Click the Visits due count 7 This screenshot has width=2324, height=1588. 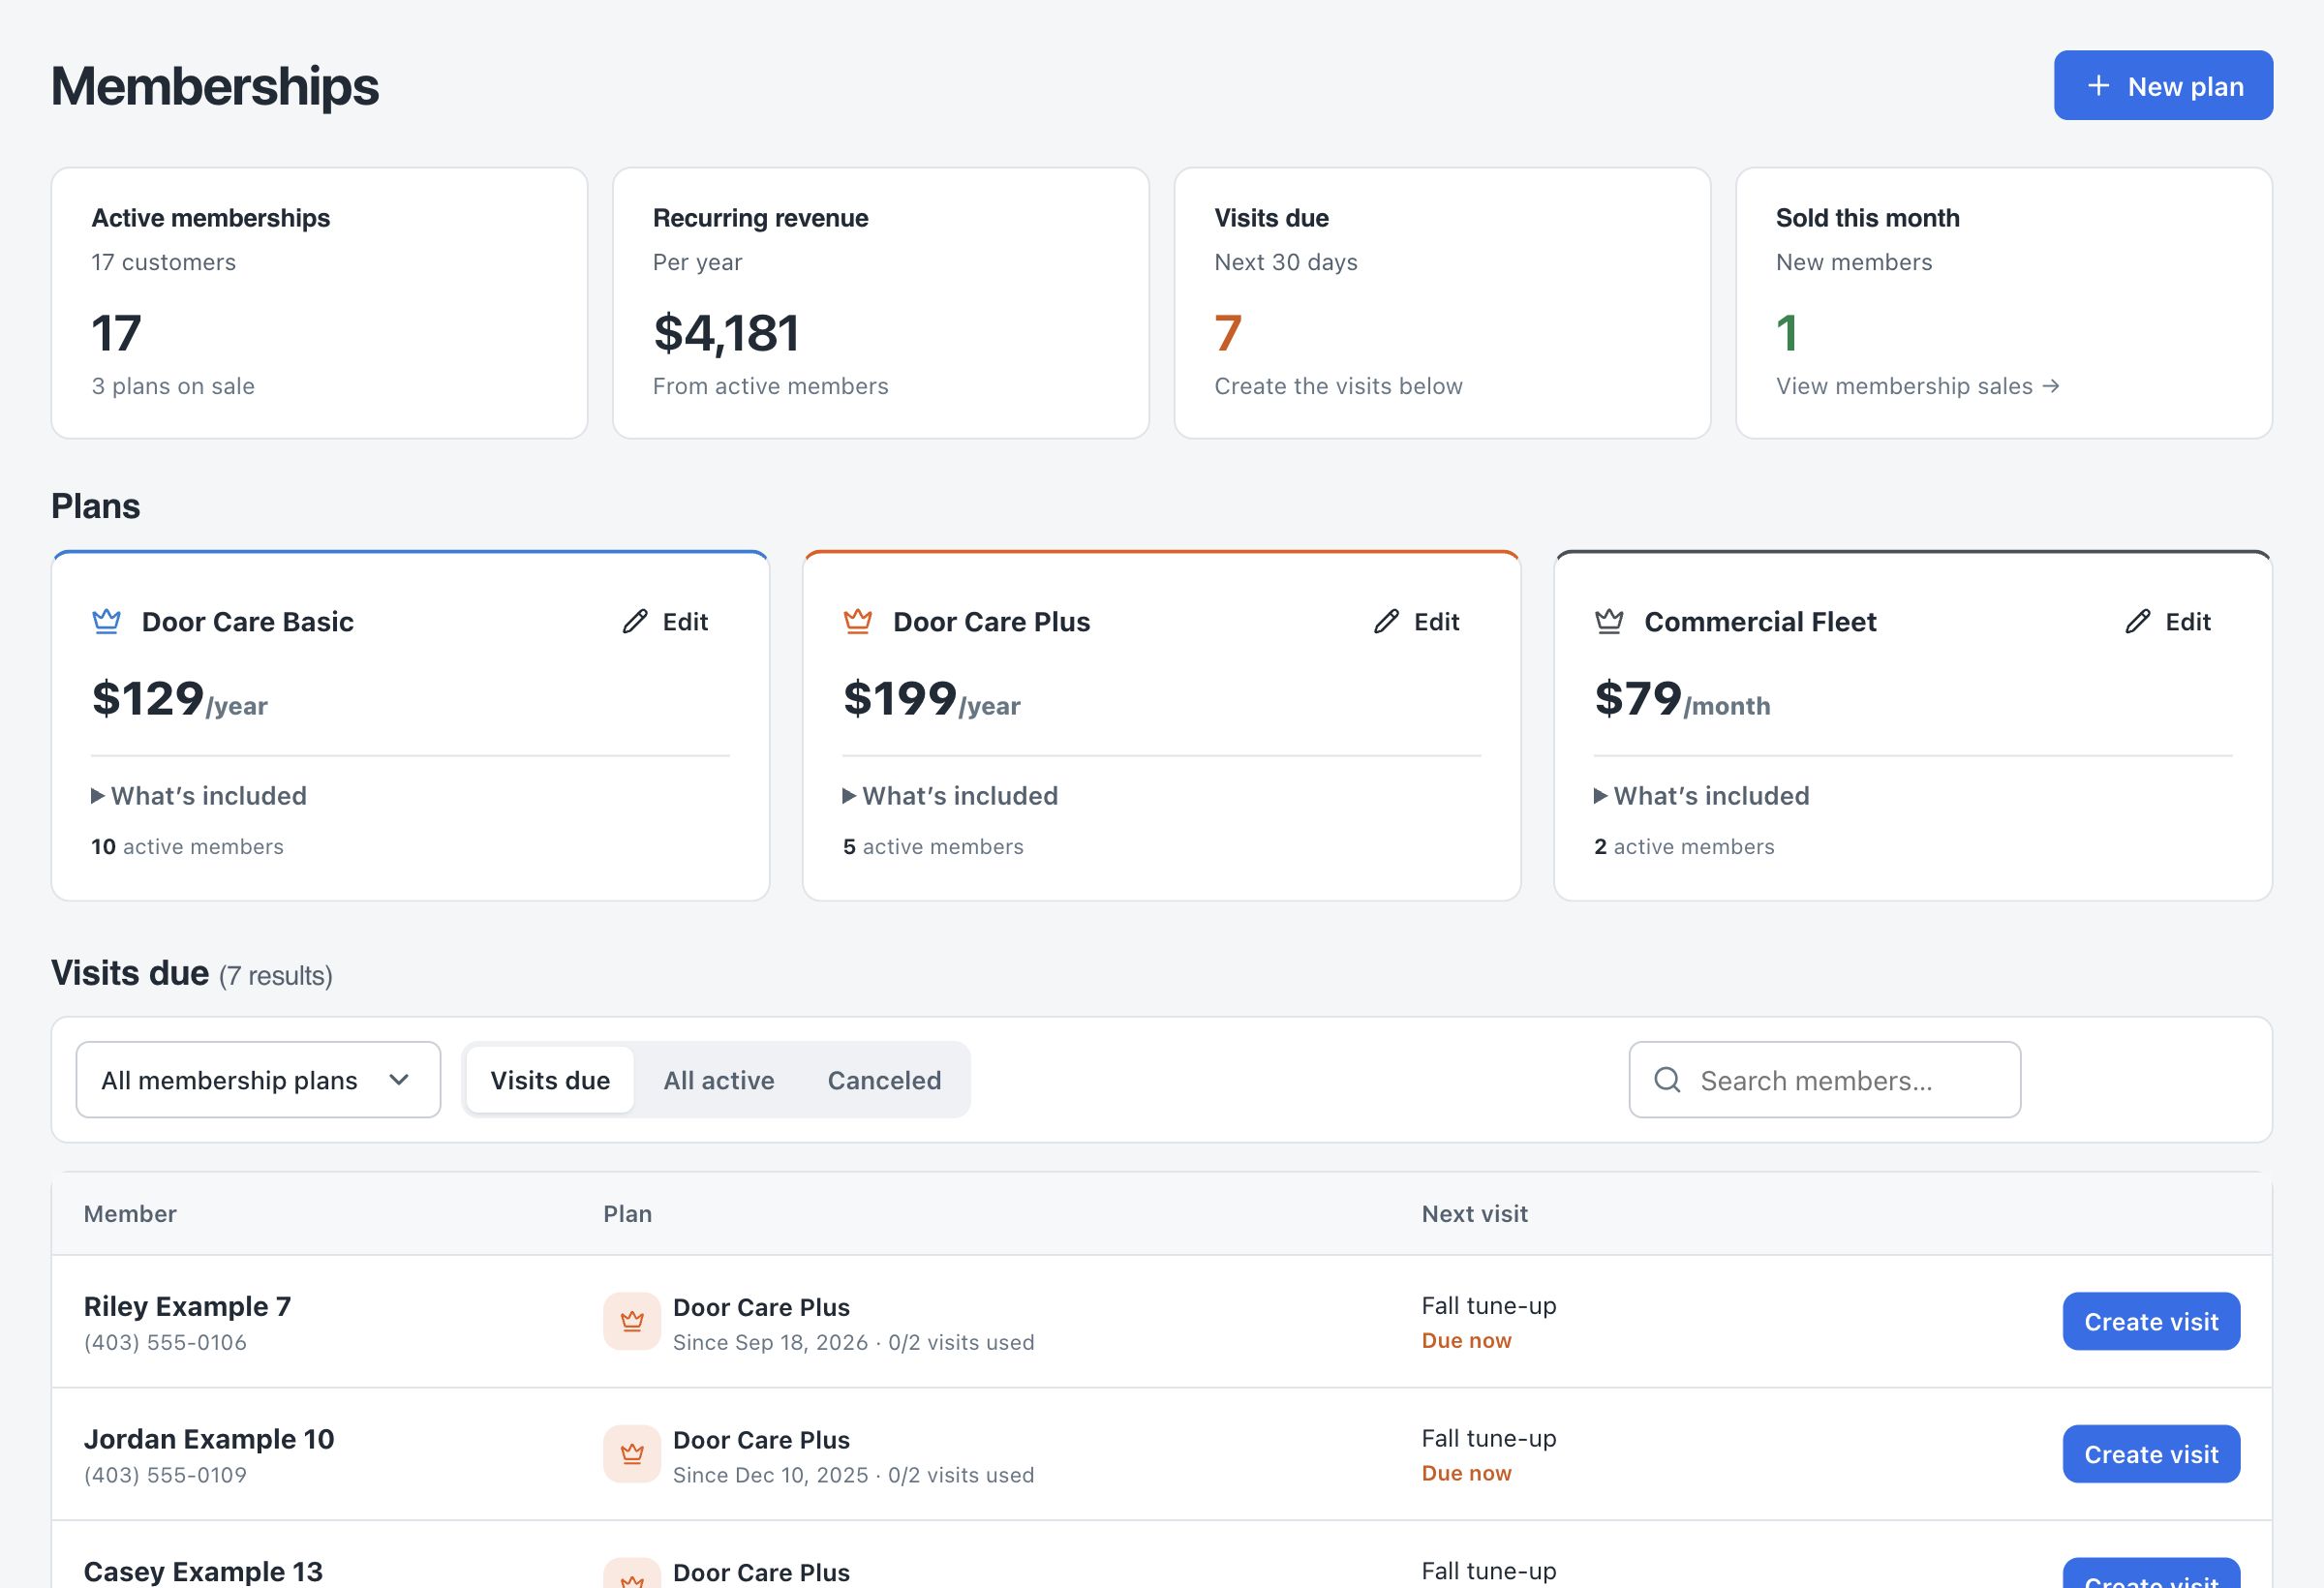pyautogui.click(x=1228, y=333)
